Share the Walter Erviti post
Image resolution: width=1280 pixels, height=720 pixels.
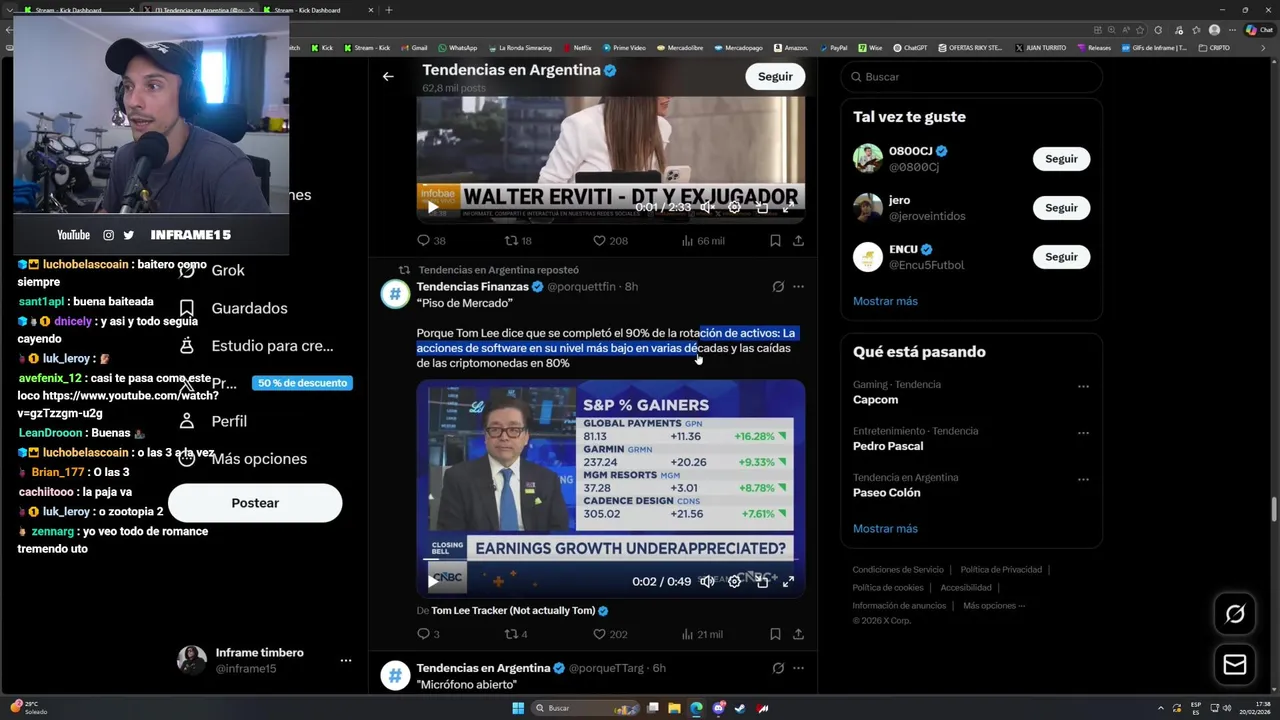(798, 240)
